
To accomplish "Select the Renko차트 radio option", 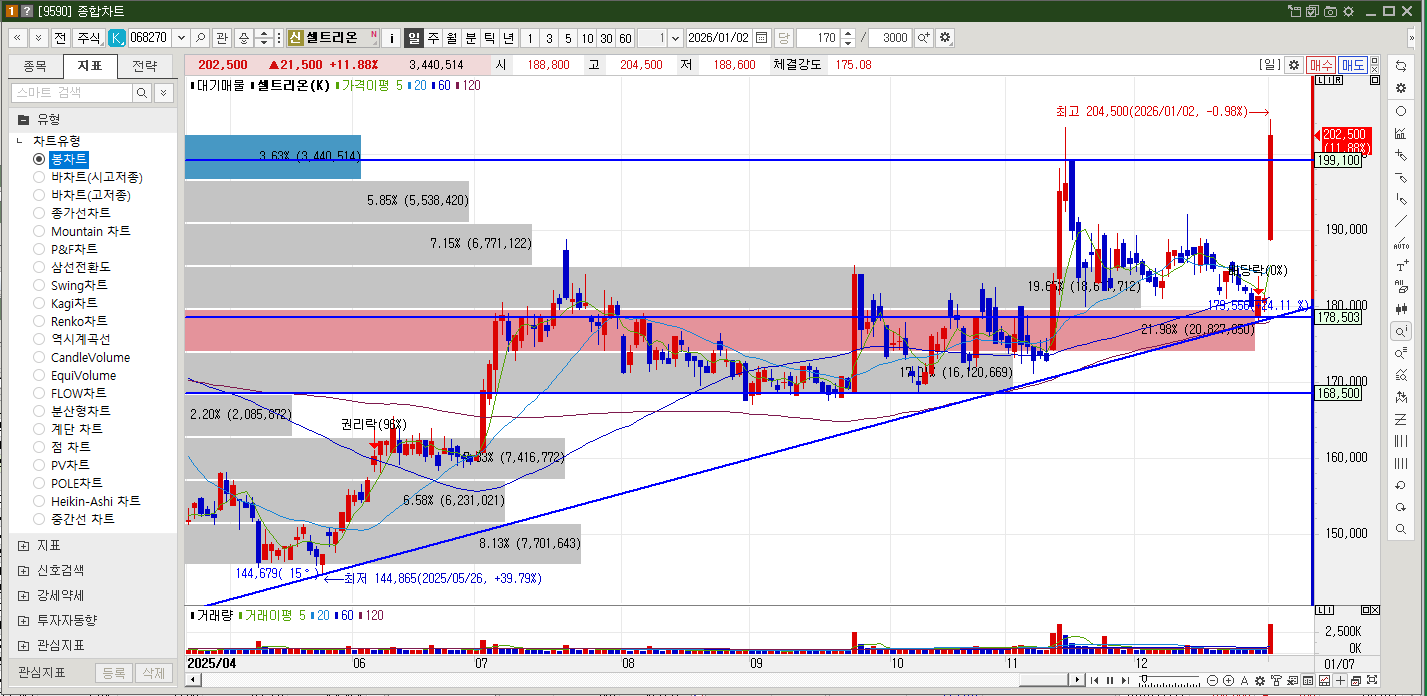I will (39, 321).
